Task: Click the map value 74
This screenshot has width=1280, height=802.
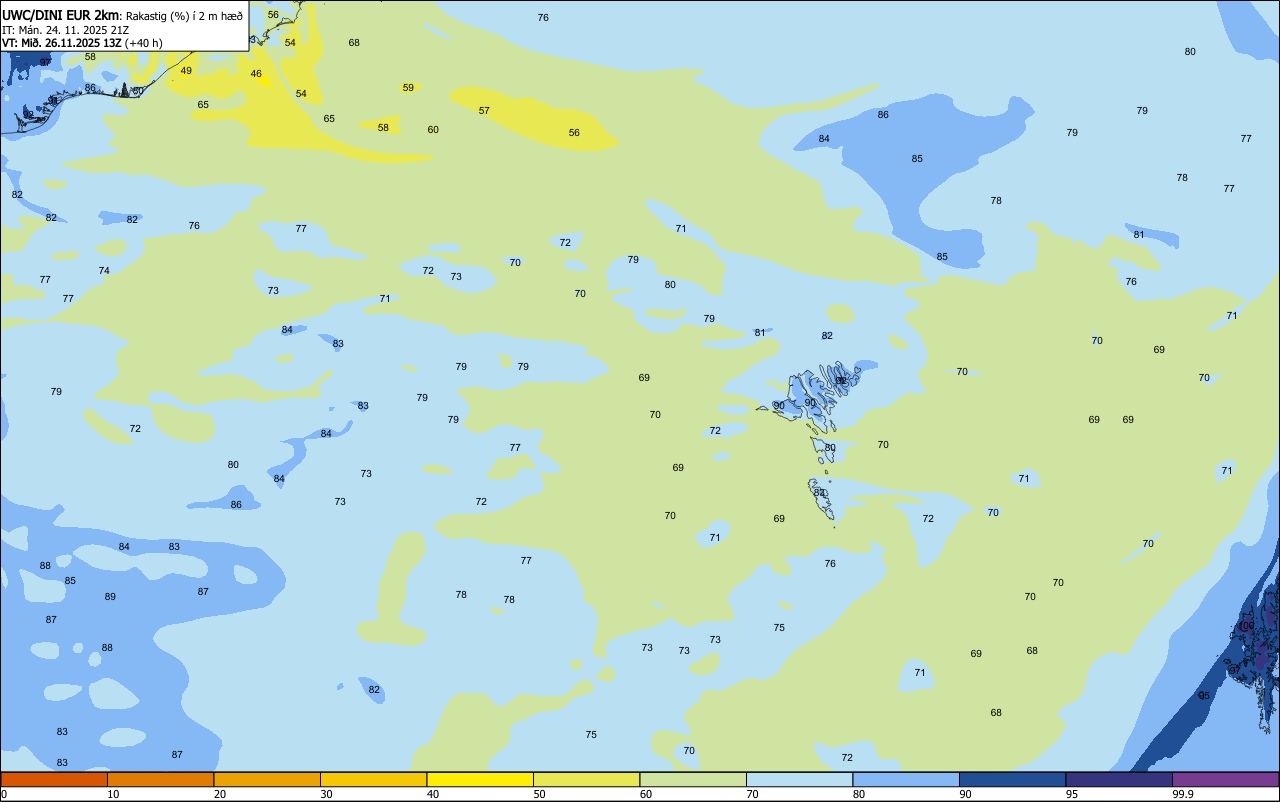Action: [104, 271]
